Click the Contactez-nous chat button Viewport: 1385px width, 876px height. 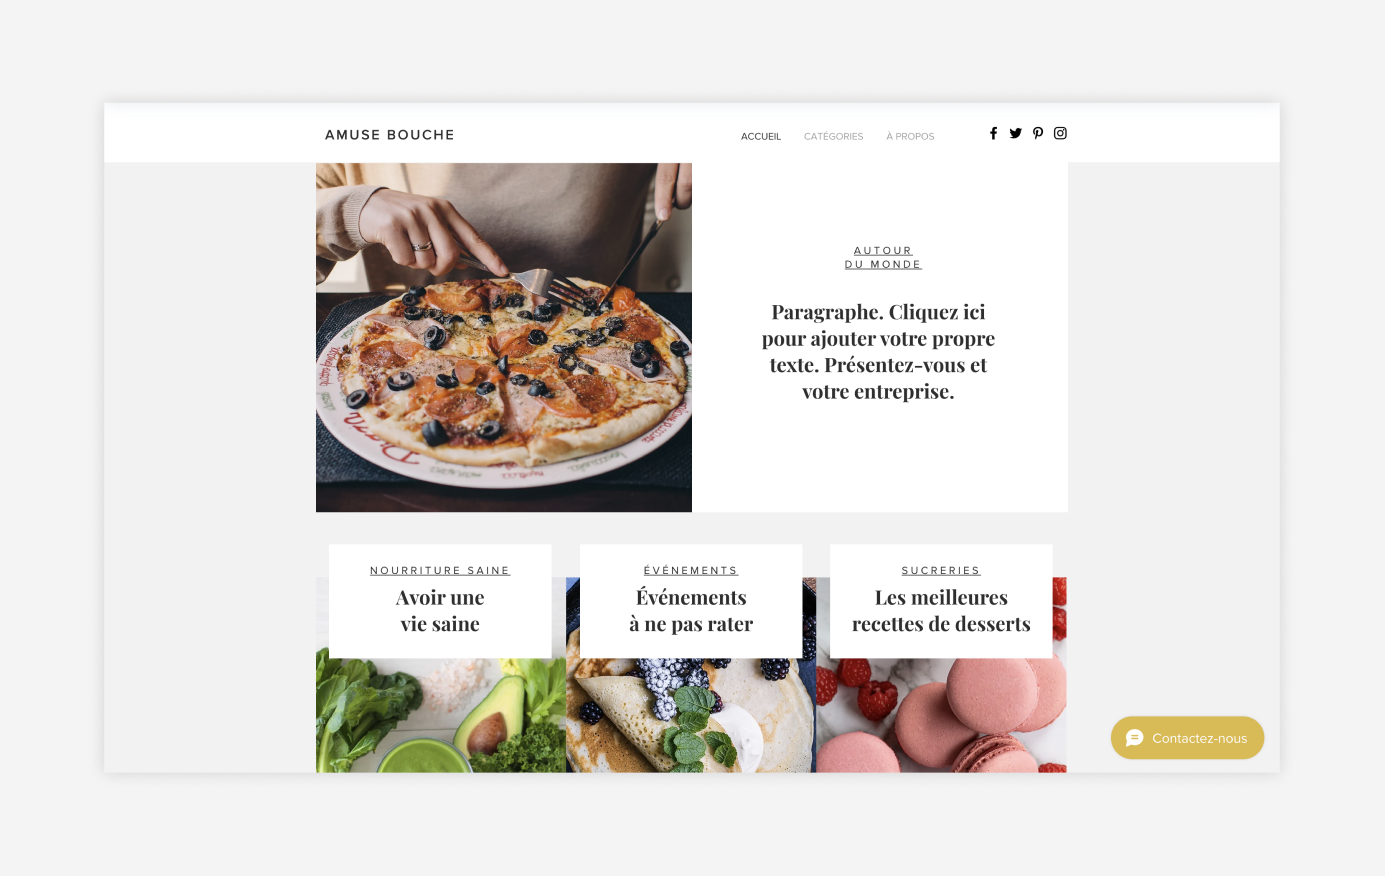coord(1187,738)
